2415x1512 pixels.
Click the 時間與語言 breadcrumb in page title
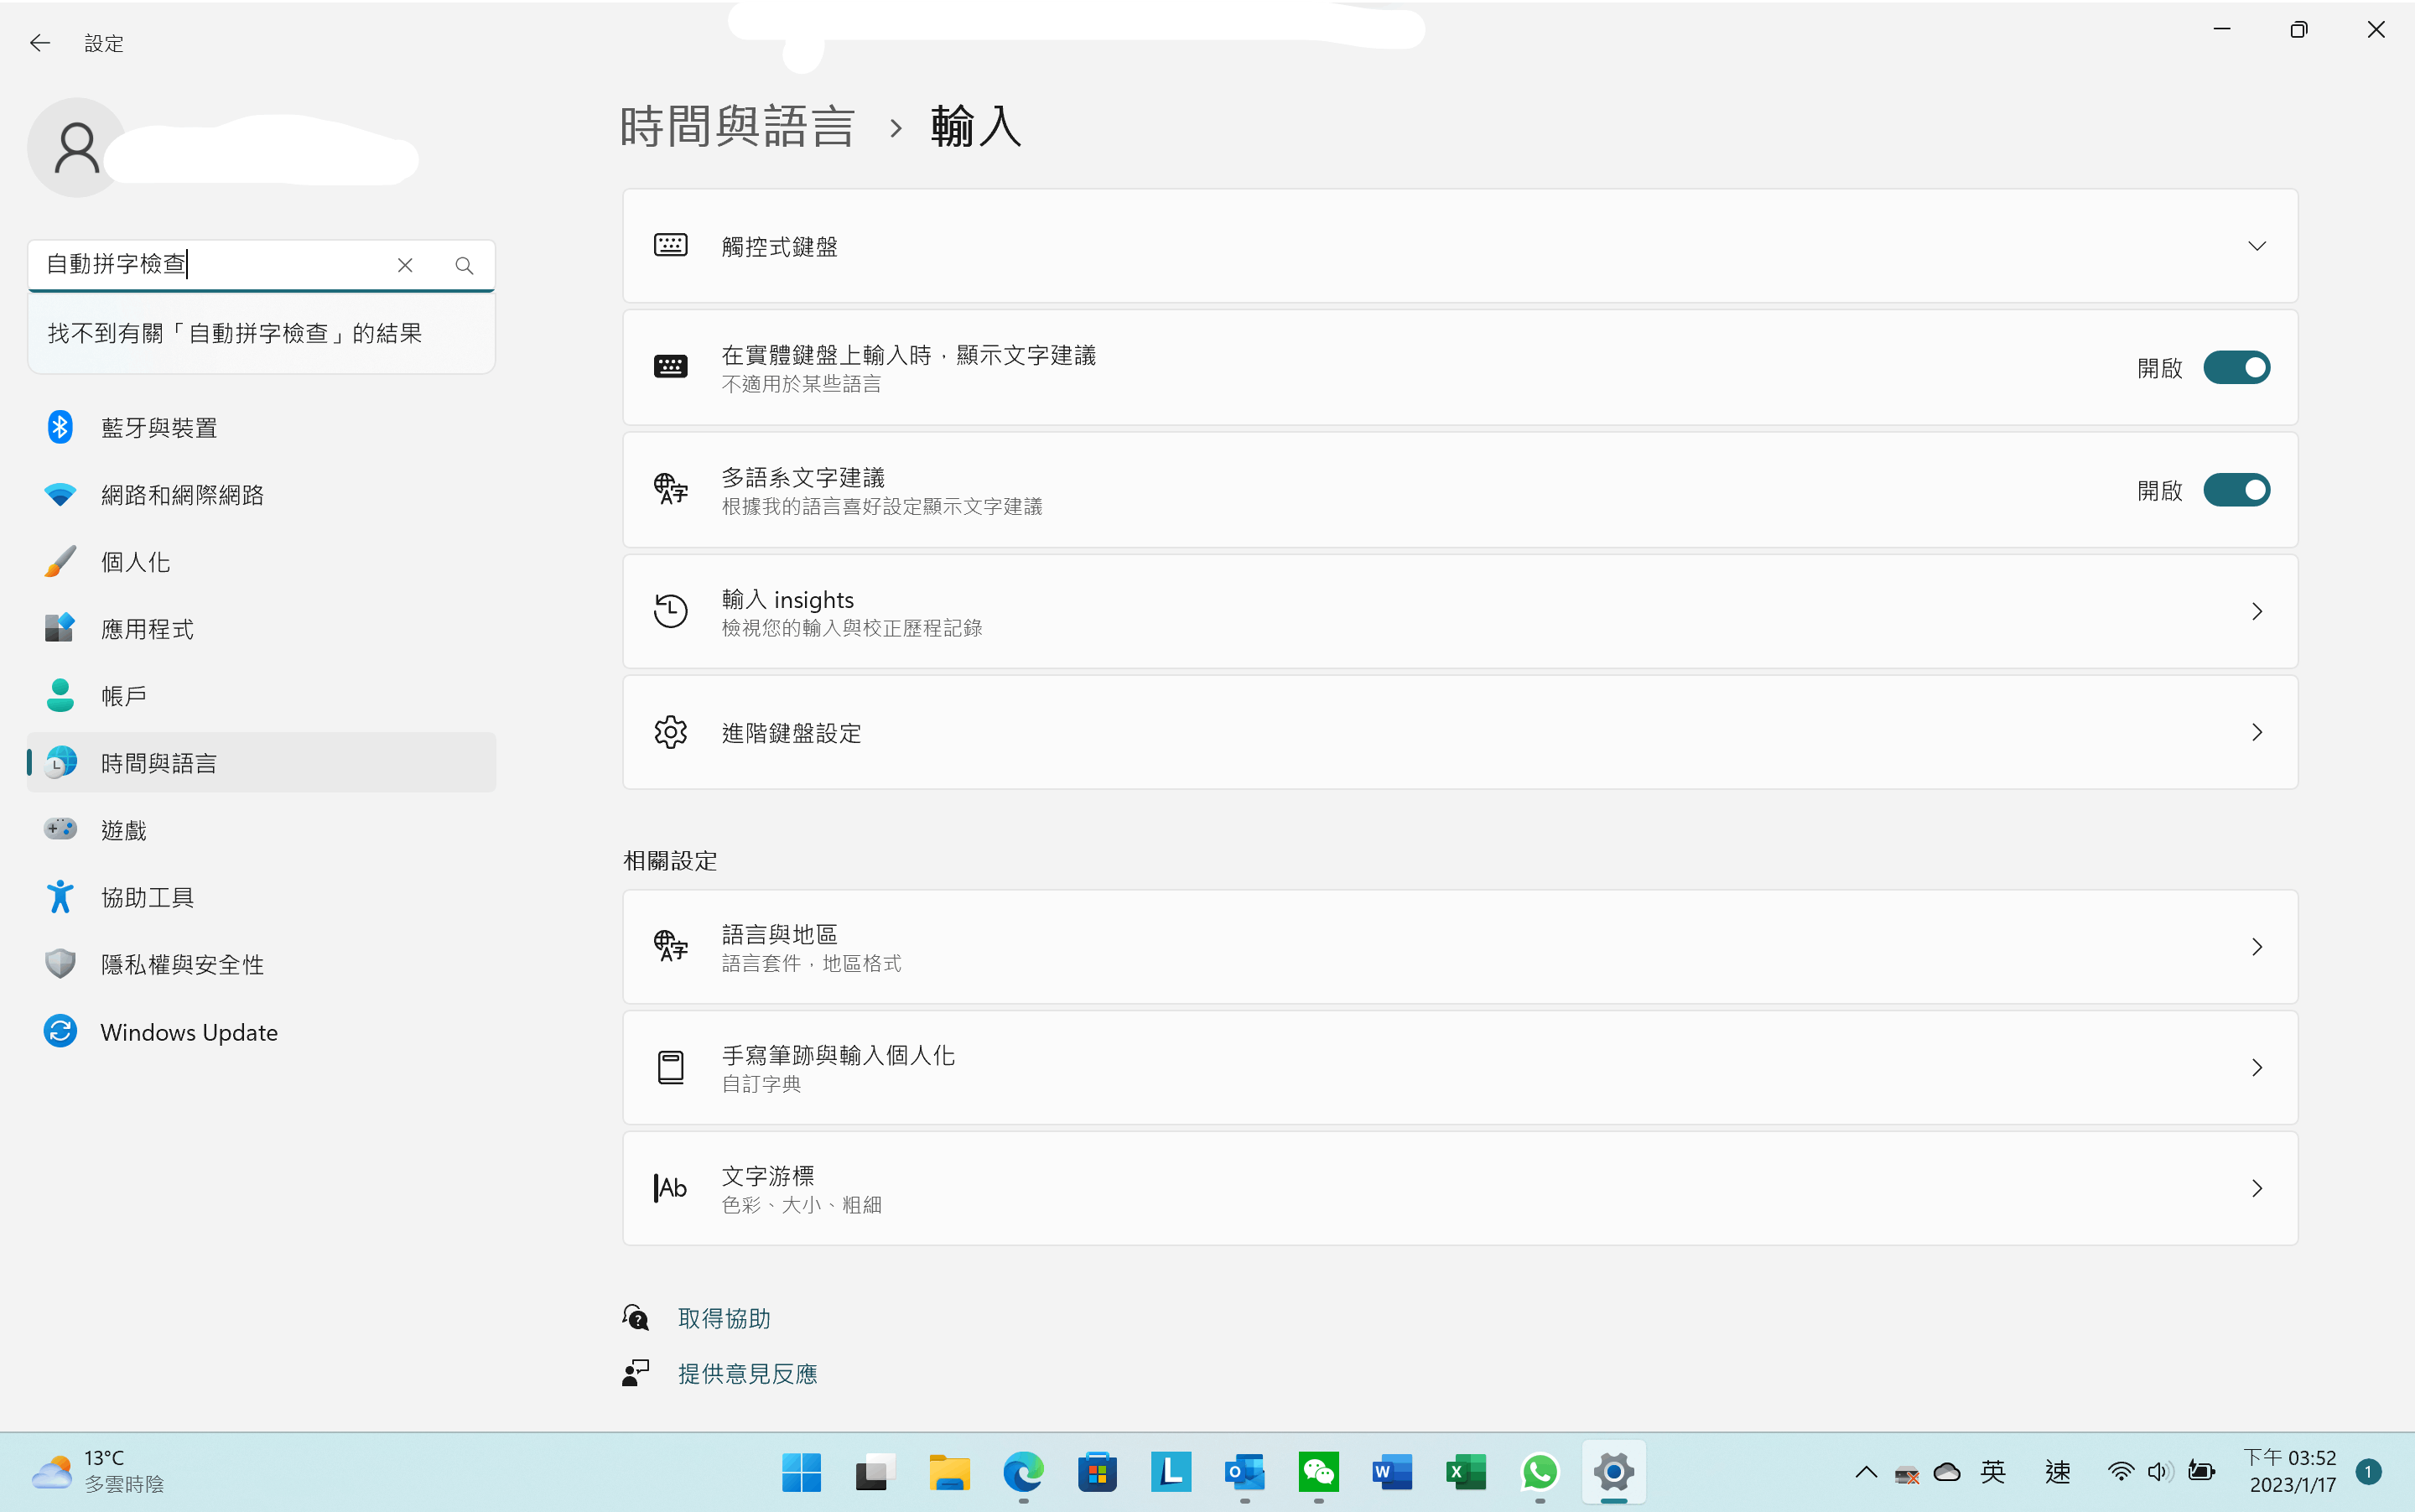click(x=738, y=128)
